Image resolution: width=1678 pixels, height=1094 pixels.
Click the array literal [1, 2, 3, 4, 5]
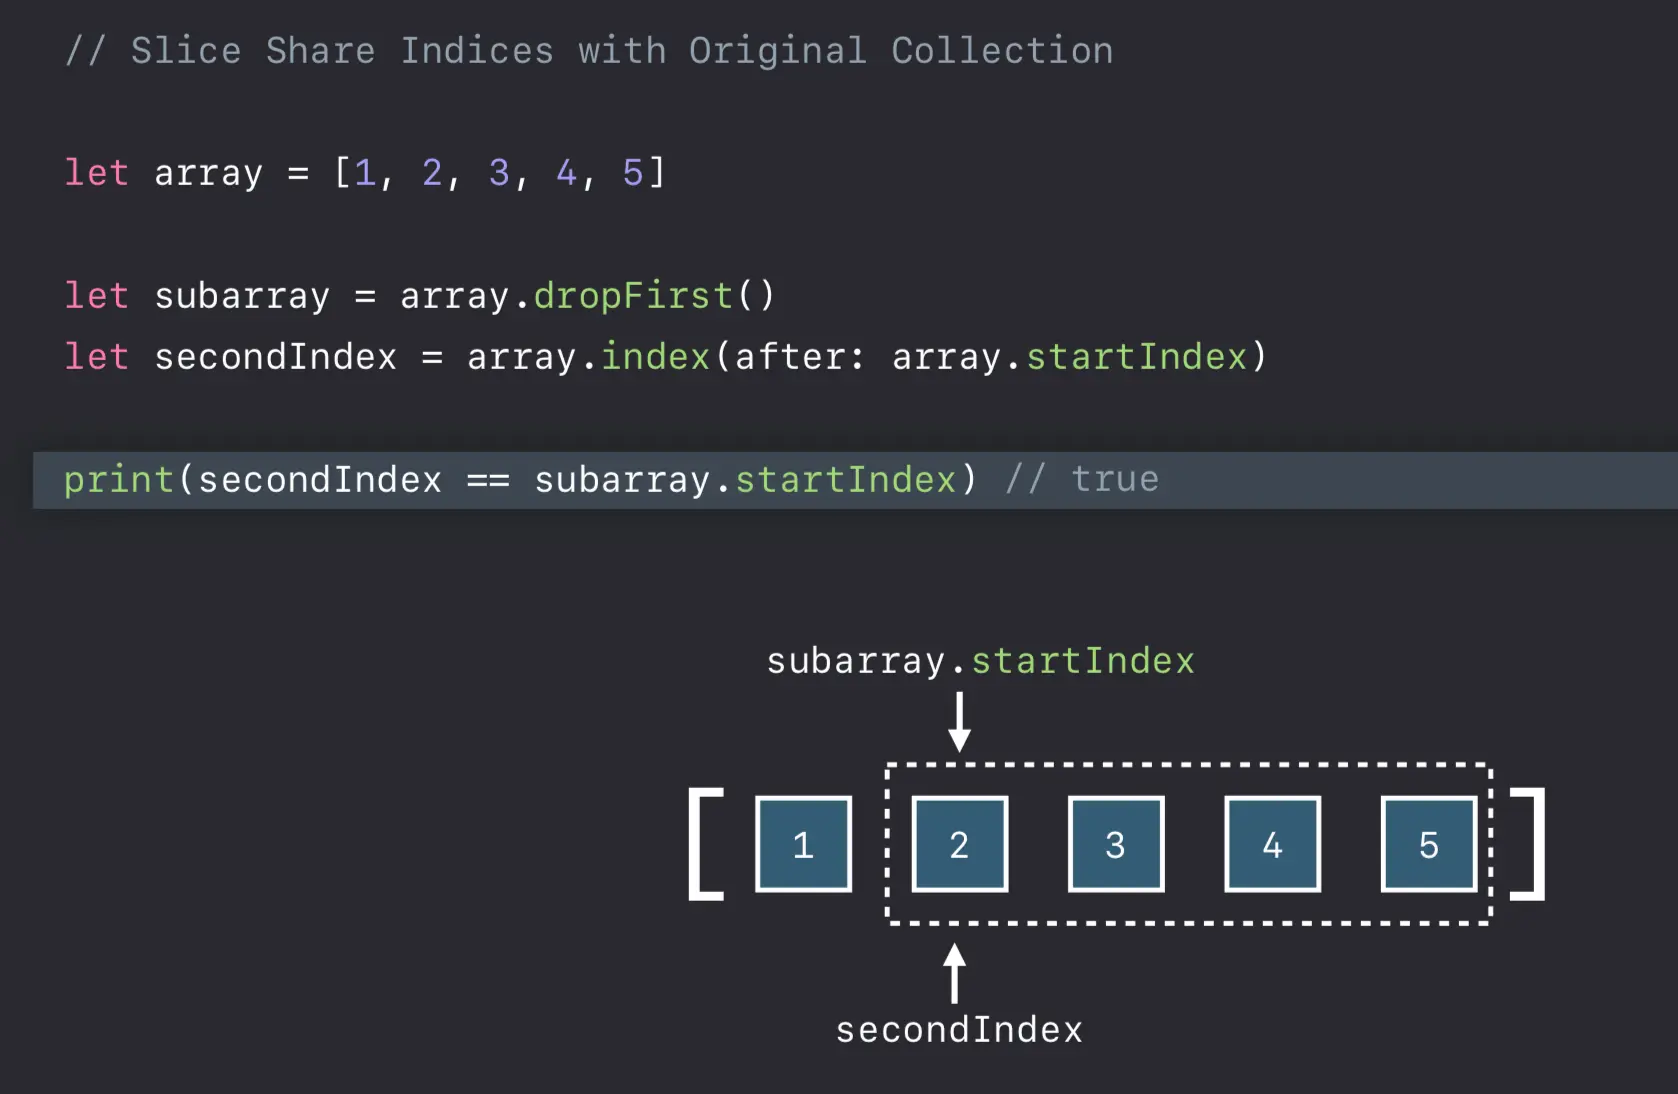pyautogui.click(x=499, y=173)
